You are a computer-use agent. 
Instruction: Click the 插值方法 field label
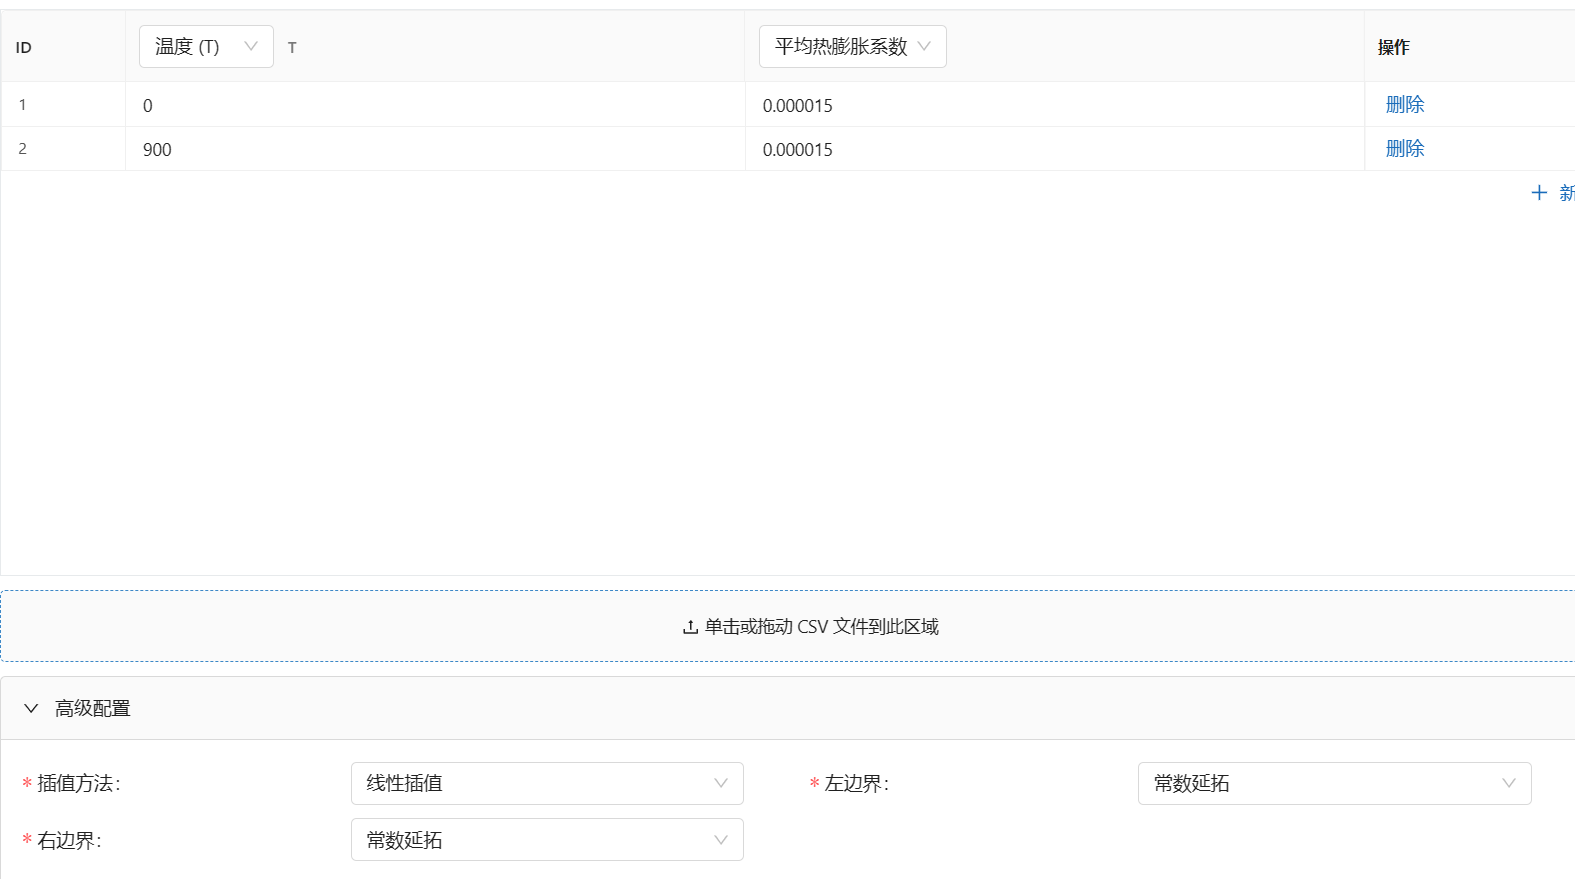point(79,784)
